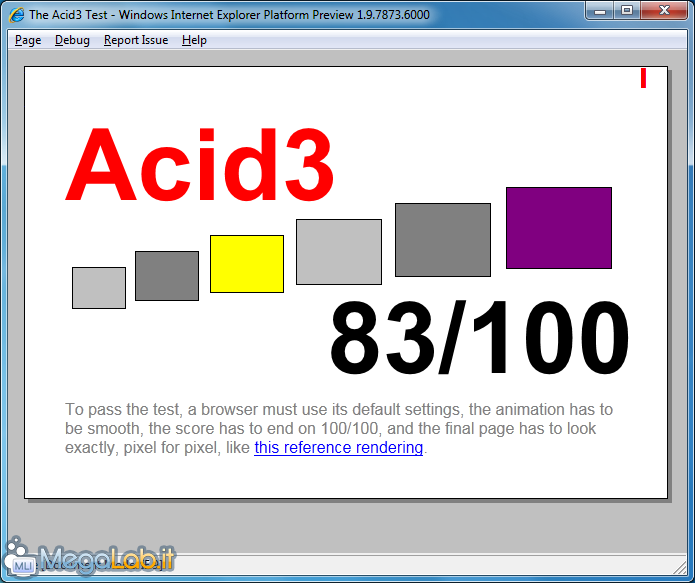Follow the 'this reference rendering' link
Screen dimensions: 695x583
pos(339,447)
